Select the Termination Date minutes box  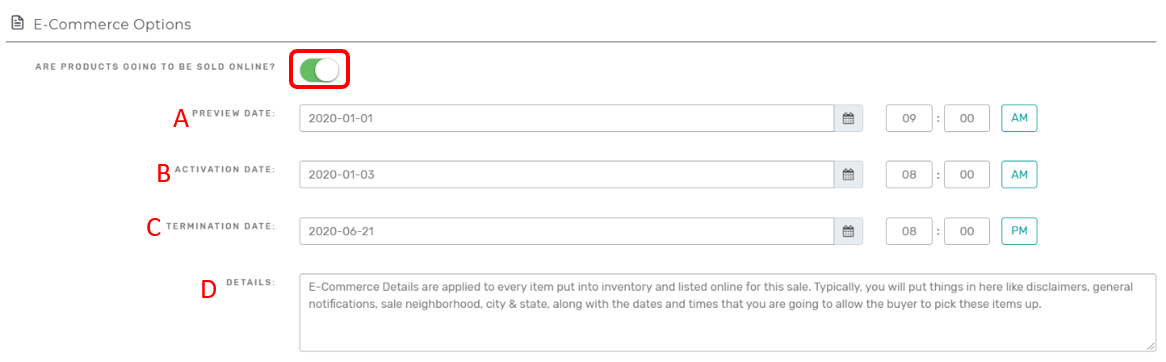pos(967,231)
